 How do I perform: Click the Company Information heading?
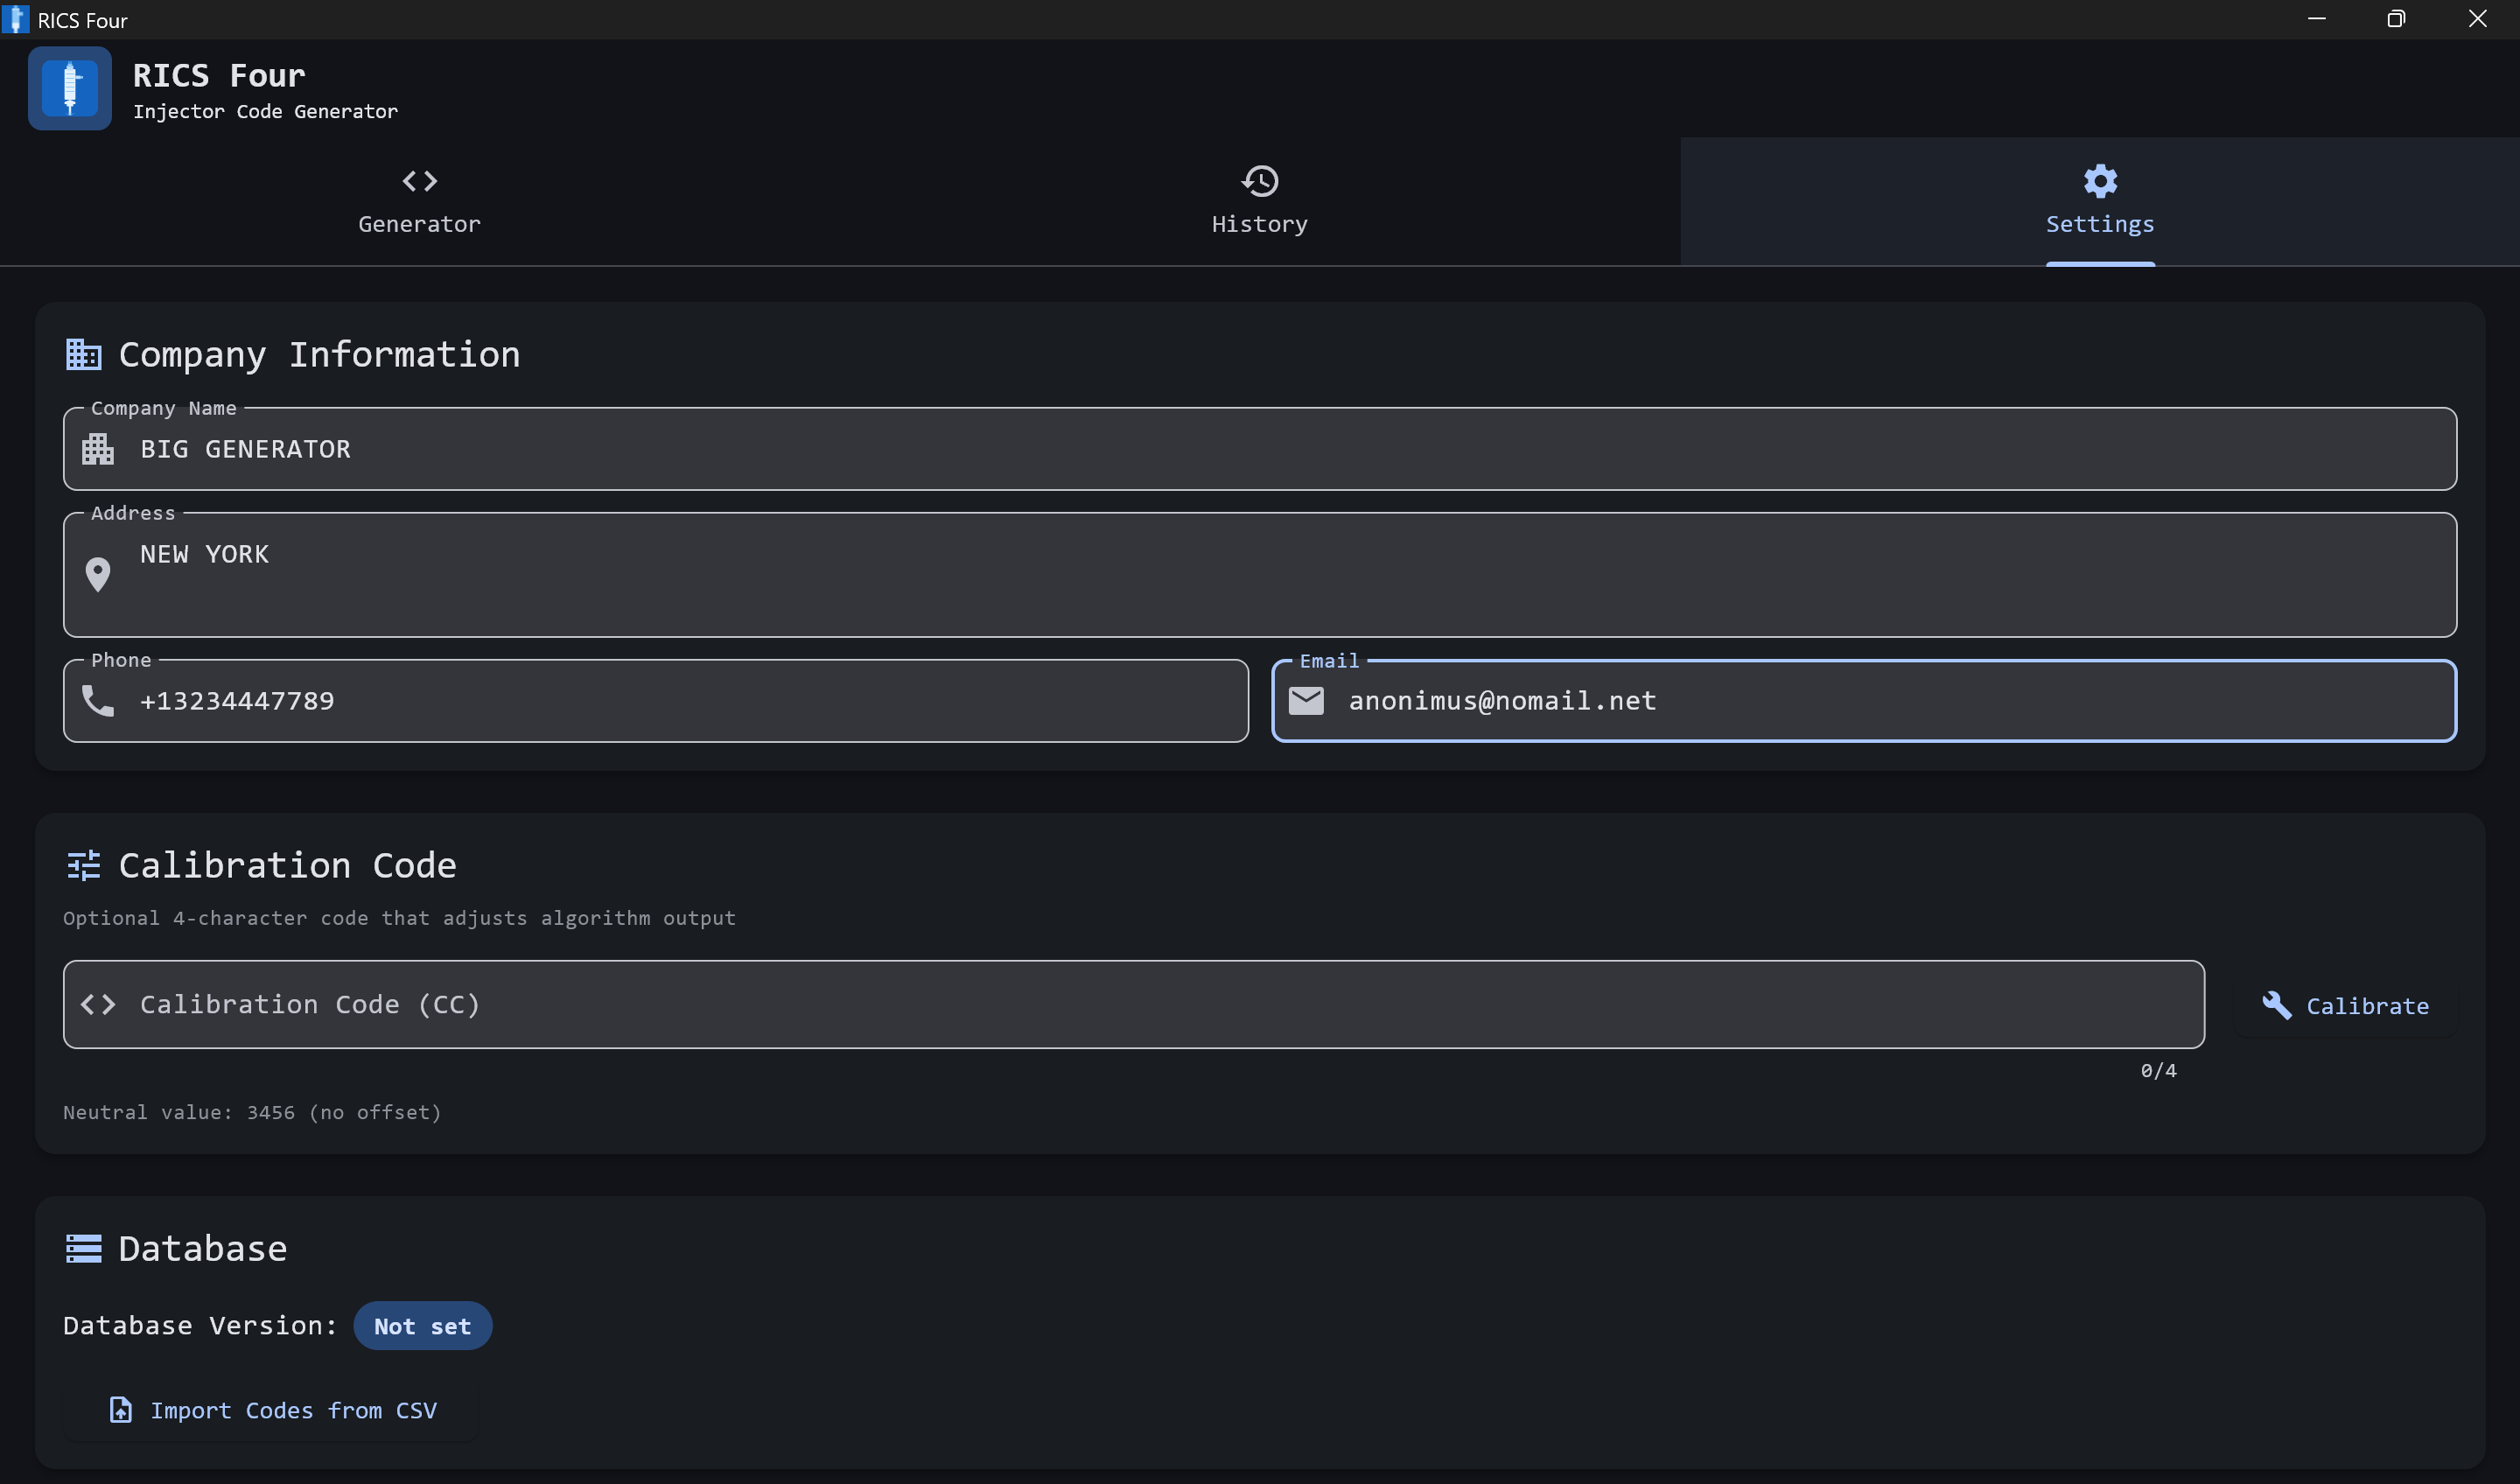pos(319,355)
